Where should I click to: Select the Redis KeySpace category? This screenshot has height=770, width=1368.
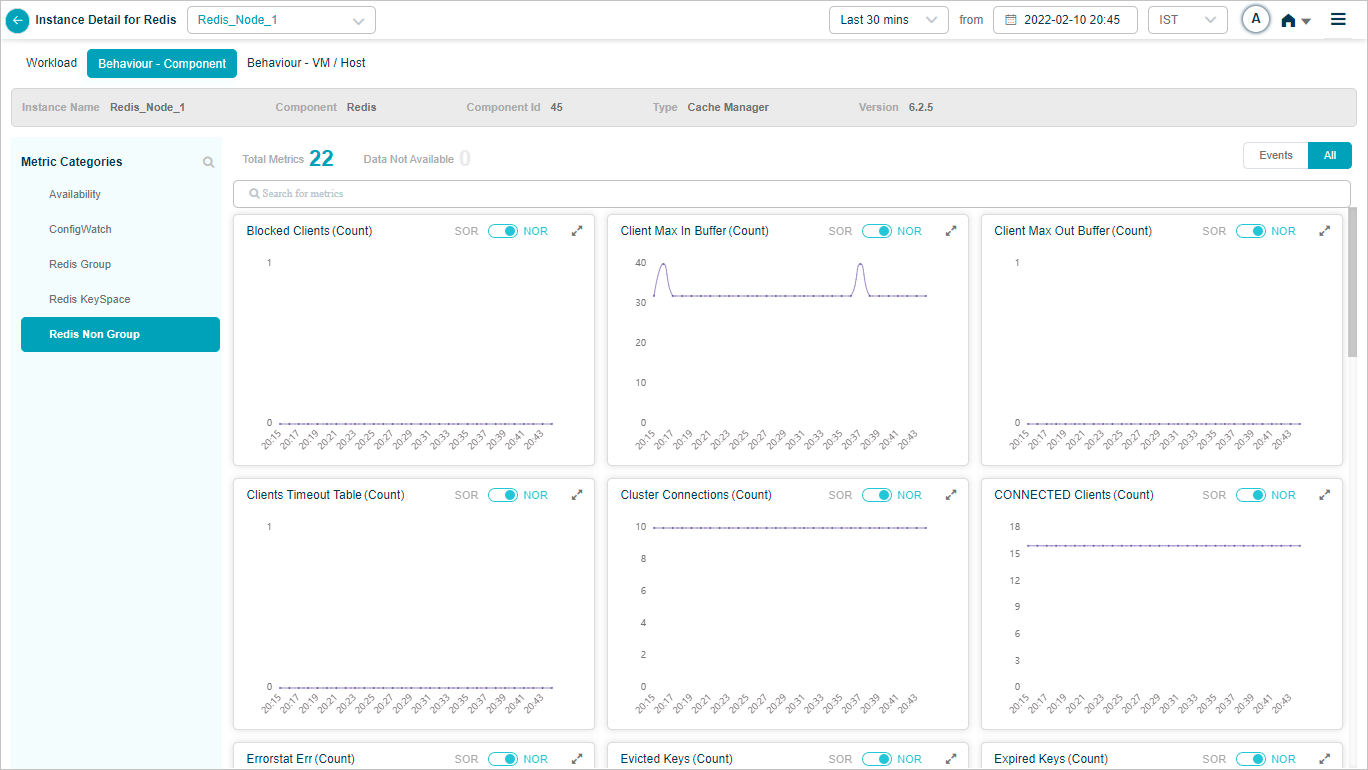90,299
